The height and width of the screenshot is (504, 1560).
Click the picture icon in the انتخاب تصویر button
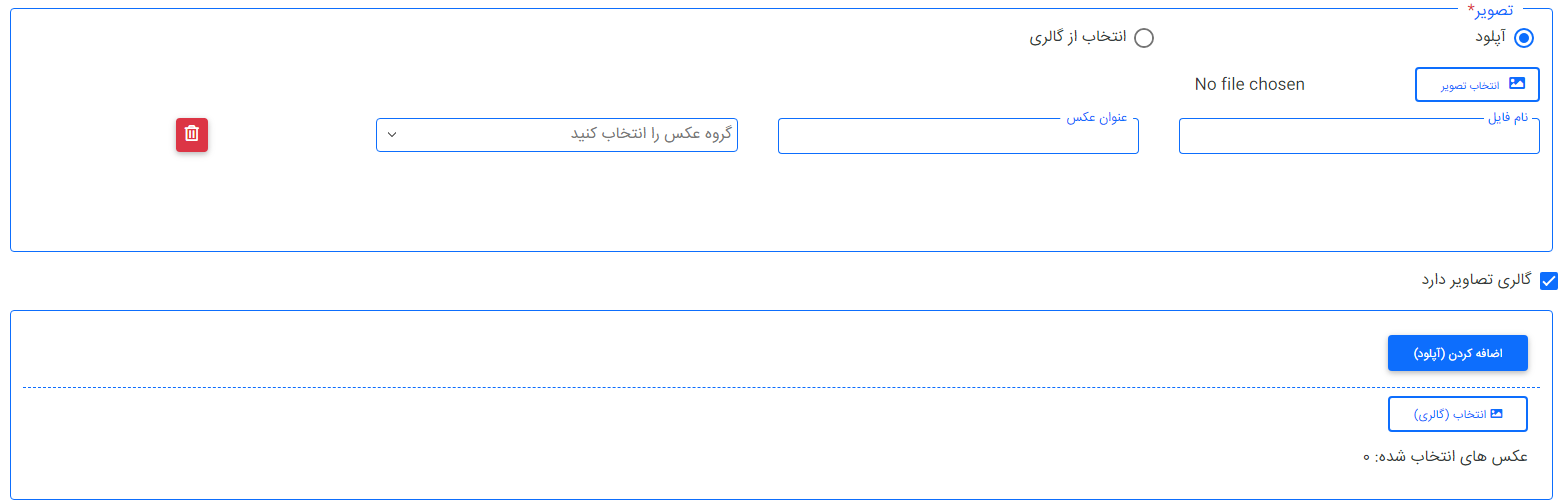tap(1517, 84)
